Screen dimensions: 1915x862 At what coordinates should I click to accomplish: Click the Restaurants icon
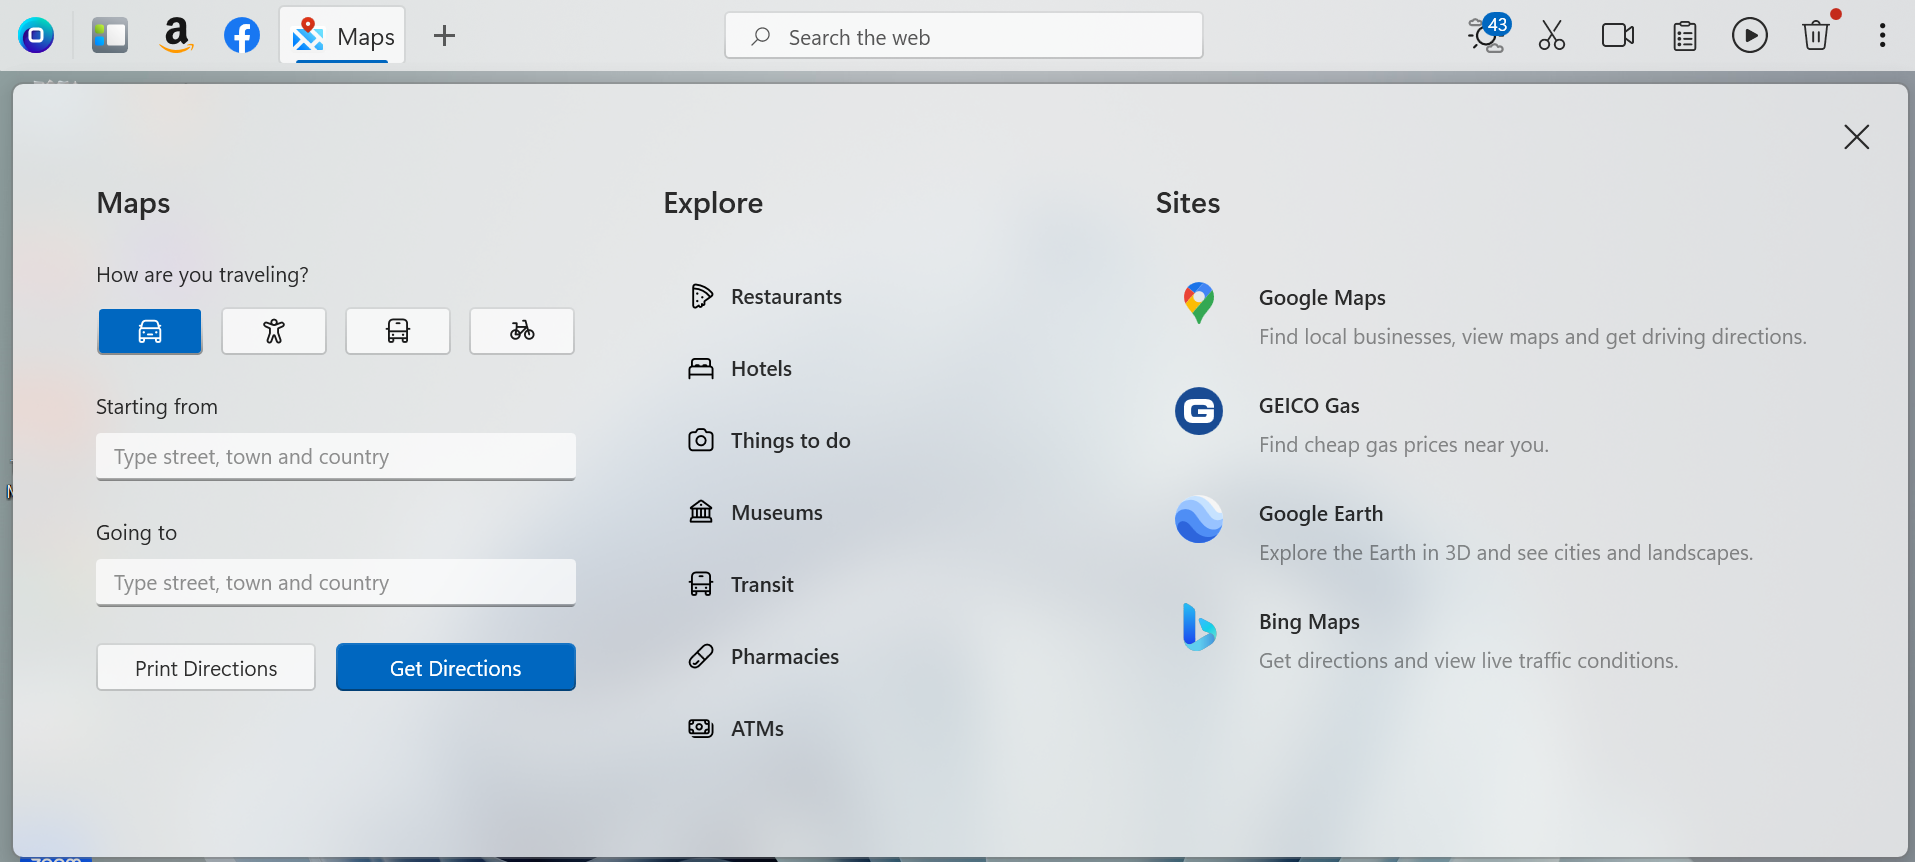coord(702,296)
